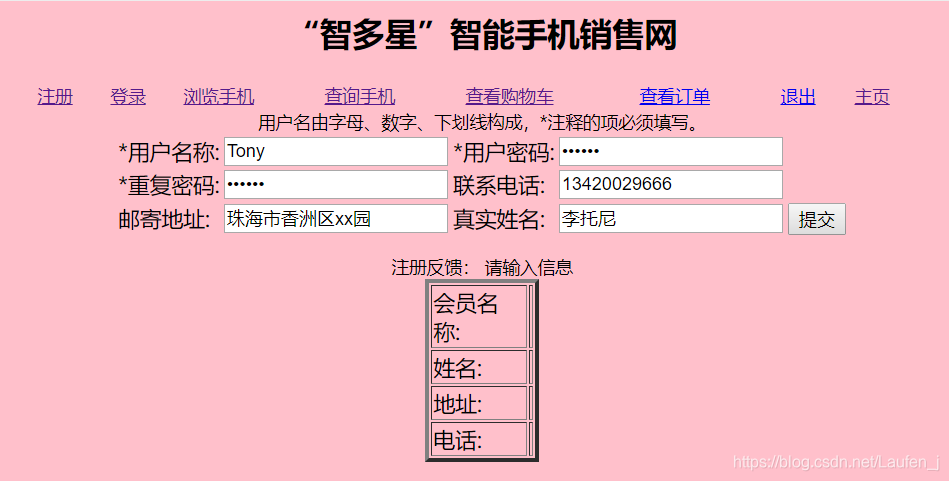Click the 退出 link
This screenshot has height=481, width=949.
pyautogui.click(x=798, y=97)
